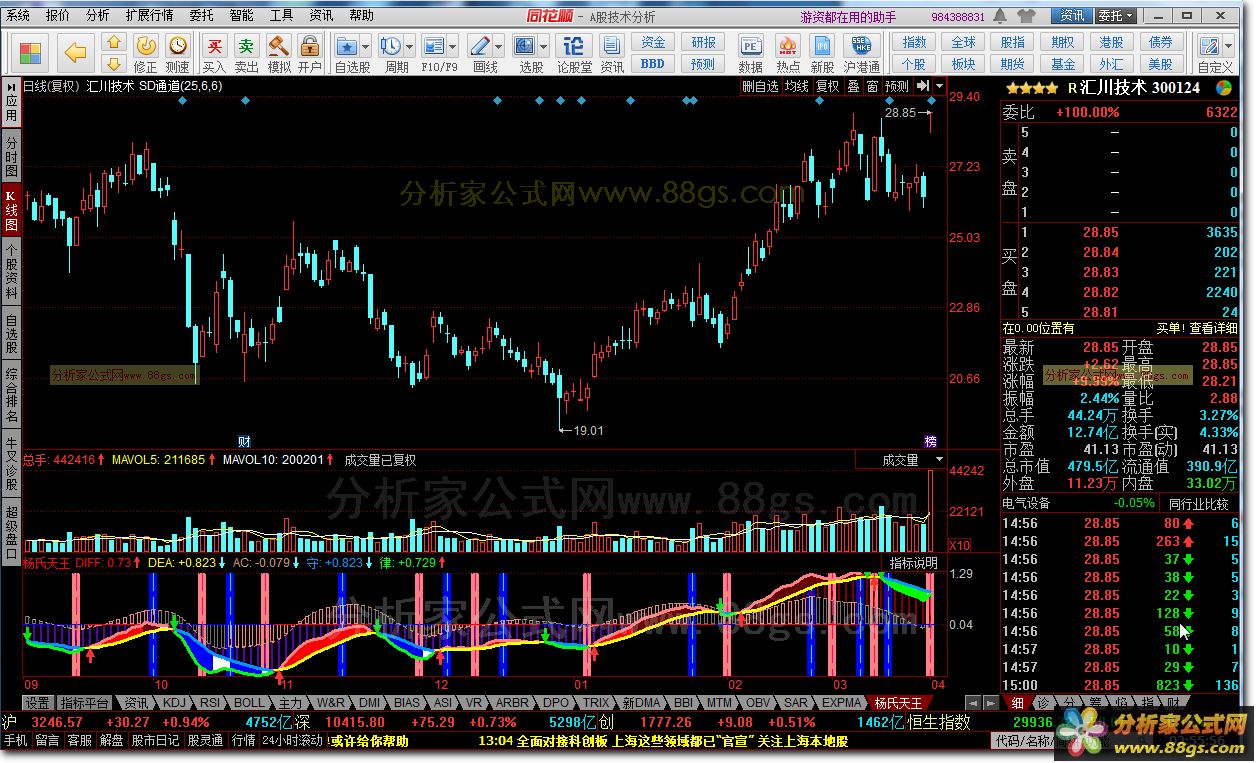Viewport: 1256px width, 763px height.
Task: Expand 选股 dropdown arrow
Action: (545, 47)
